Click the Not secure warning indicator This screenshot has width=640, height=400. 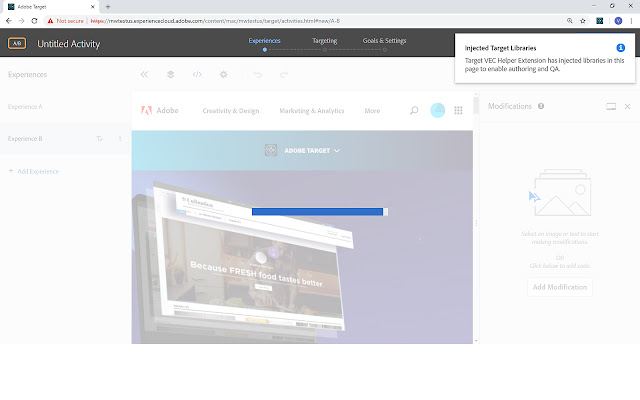tap(65, 21)
